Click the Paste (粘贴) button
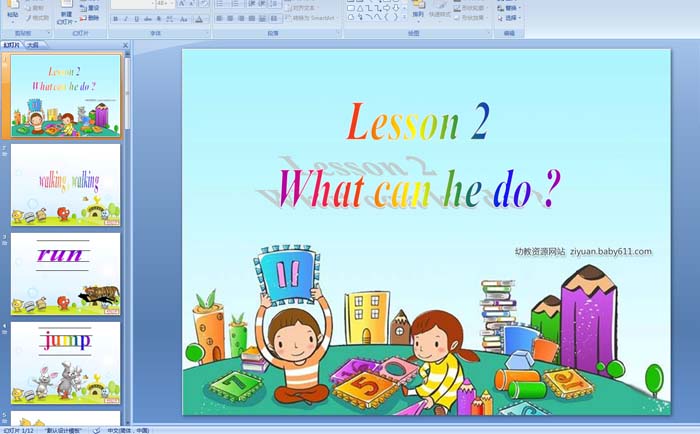This screenshot has width=700, height=434. 12,13
